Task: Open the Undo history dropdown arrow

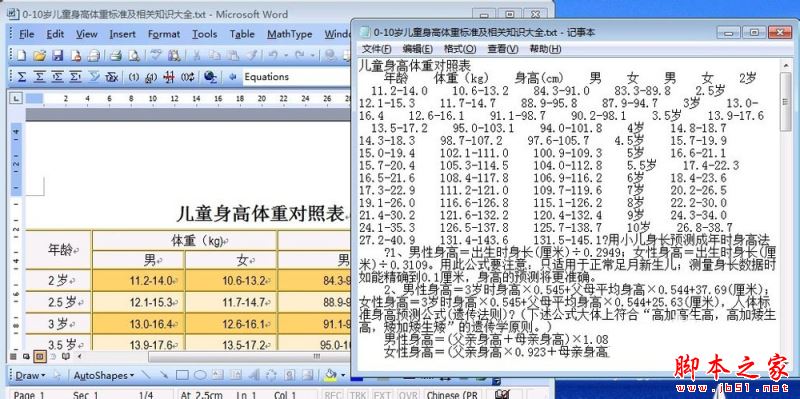Action: coord(285,55)
